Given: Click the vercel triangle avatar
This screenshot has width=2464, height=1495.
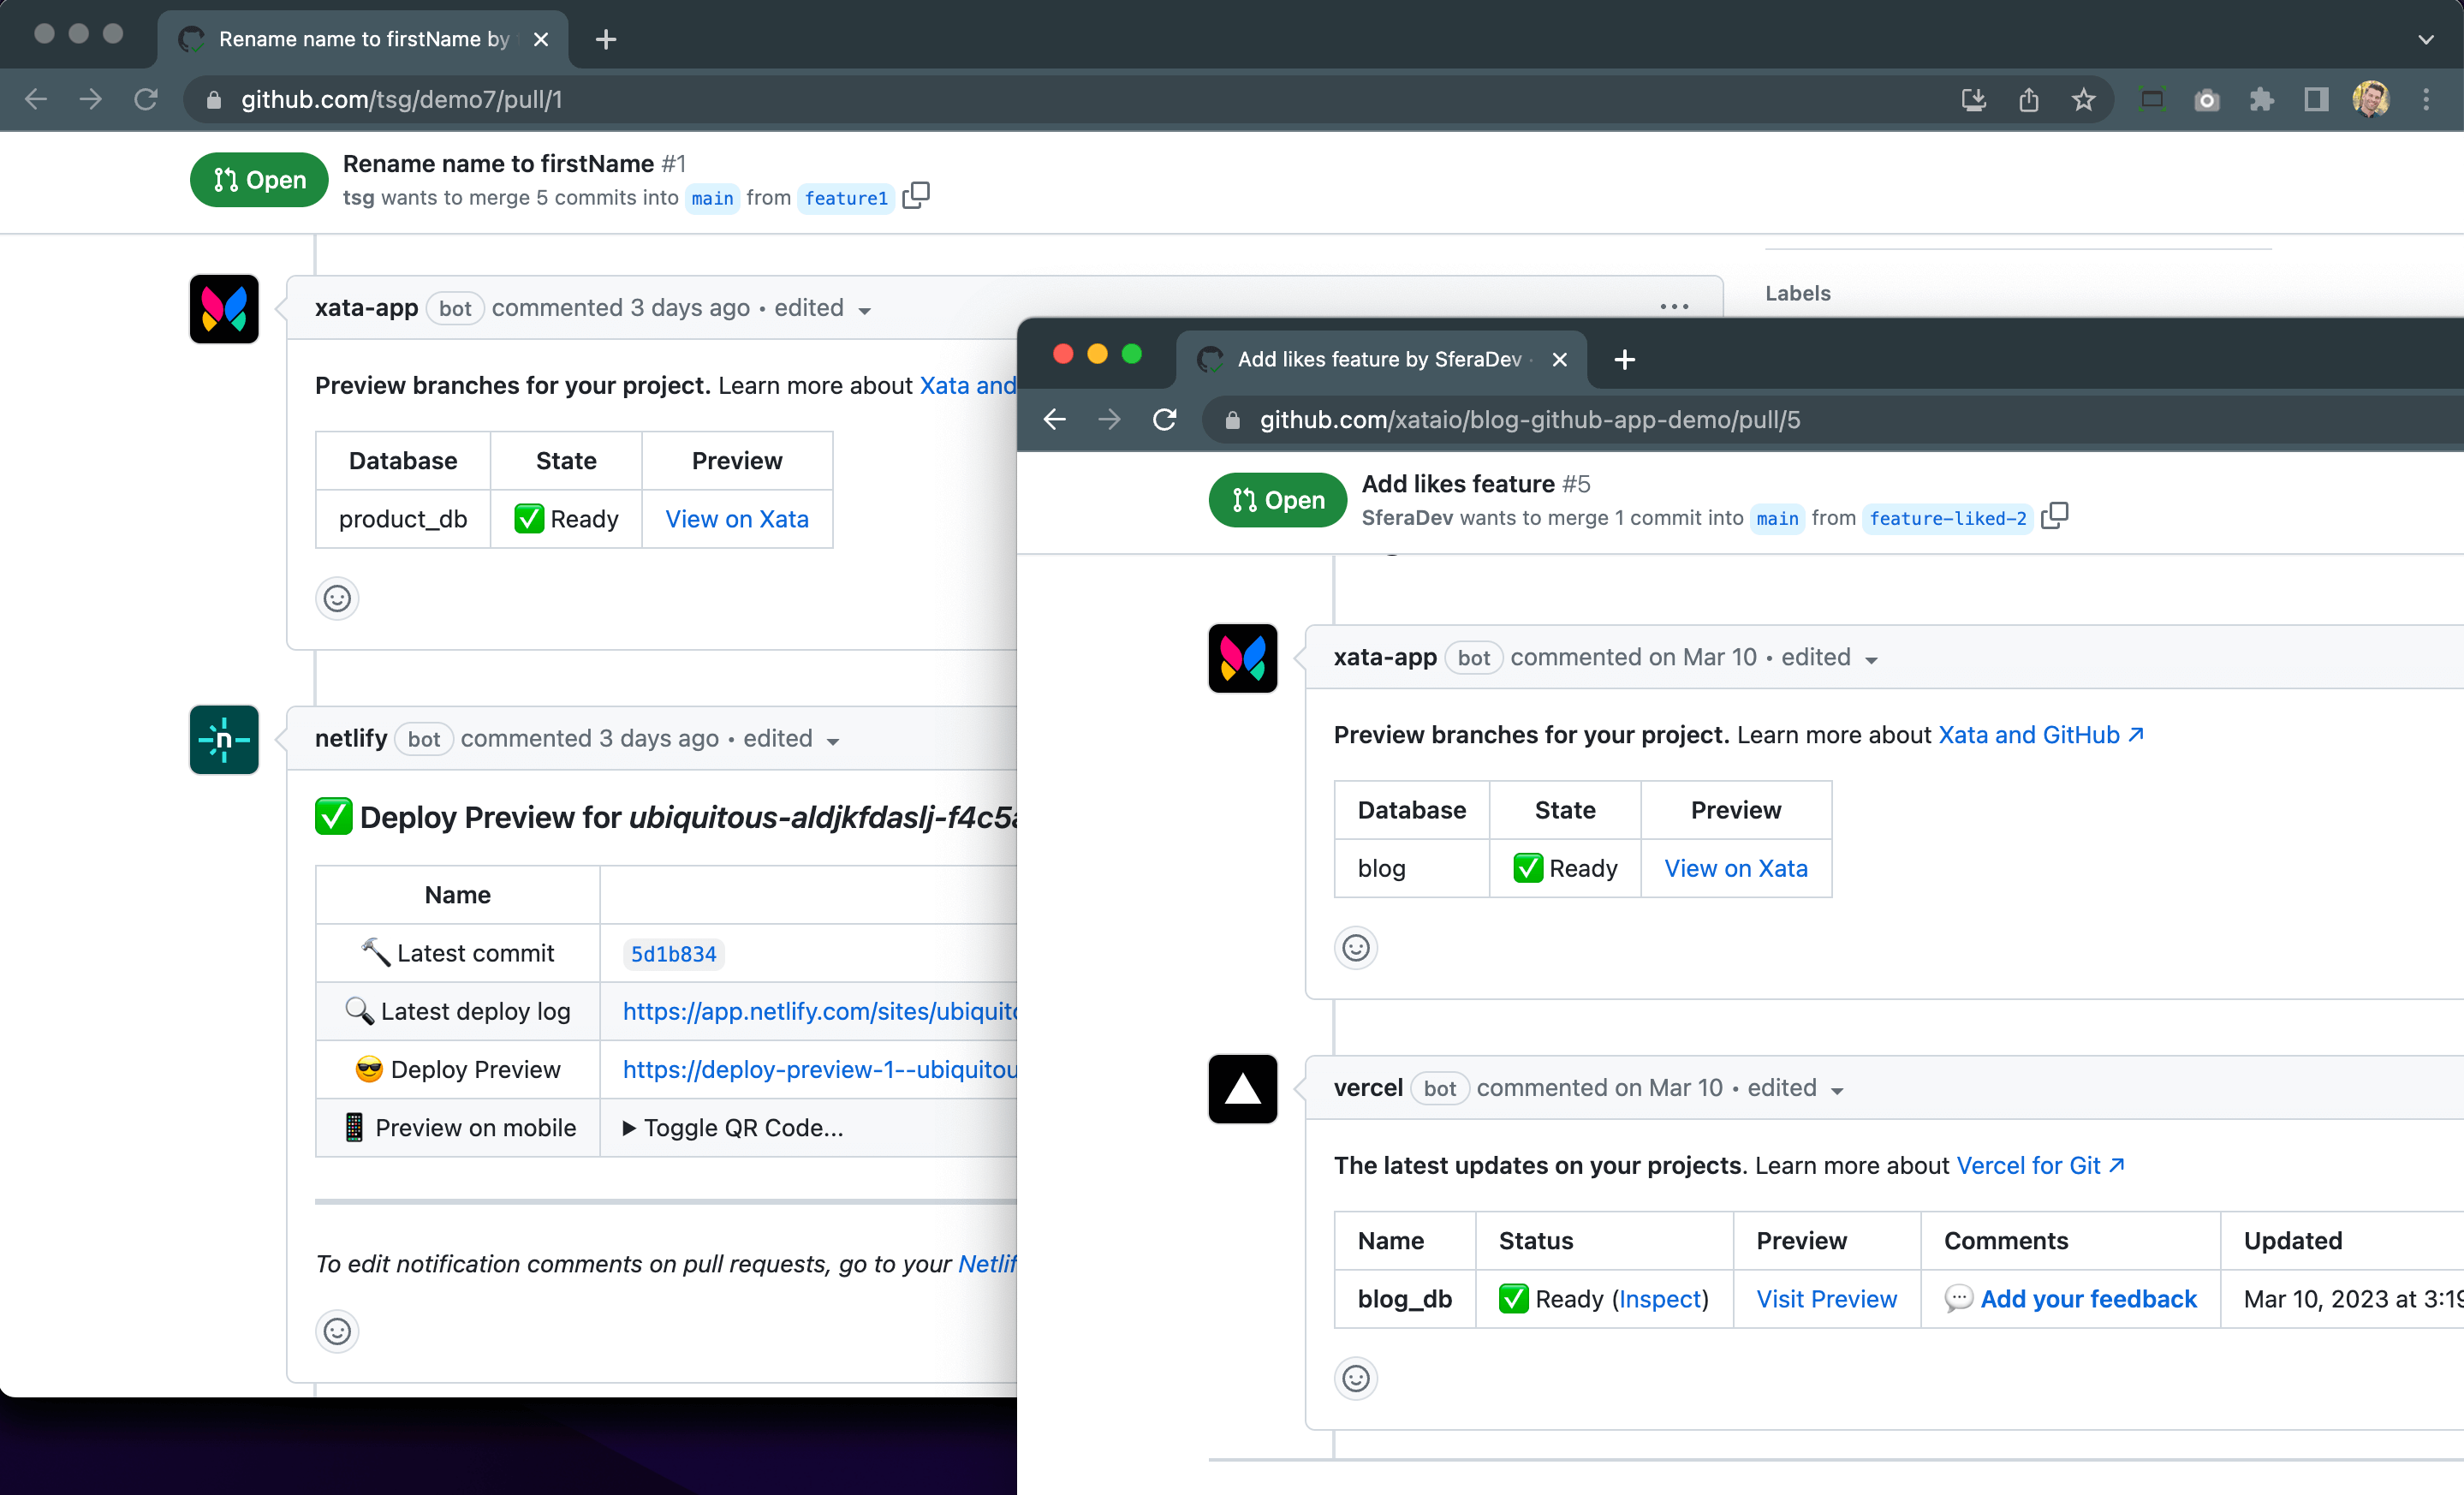Looking at the screenshot, I should [1242, 1089].
